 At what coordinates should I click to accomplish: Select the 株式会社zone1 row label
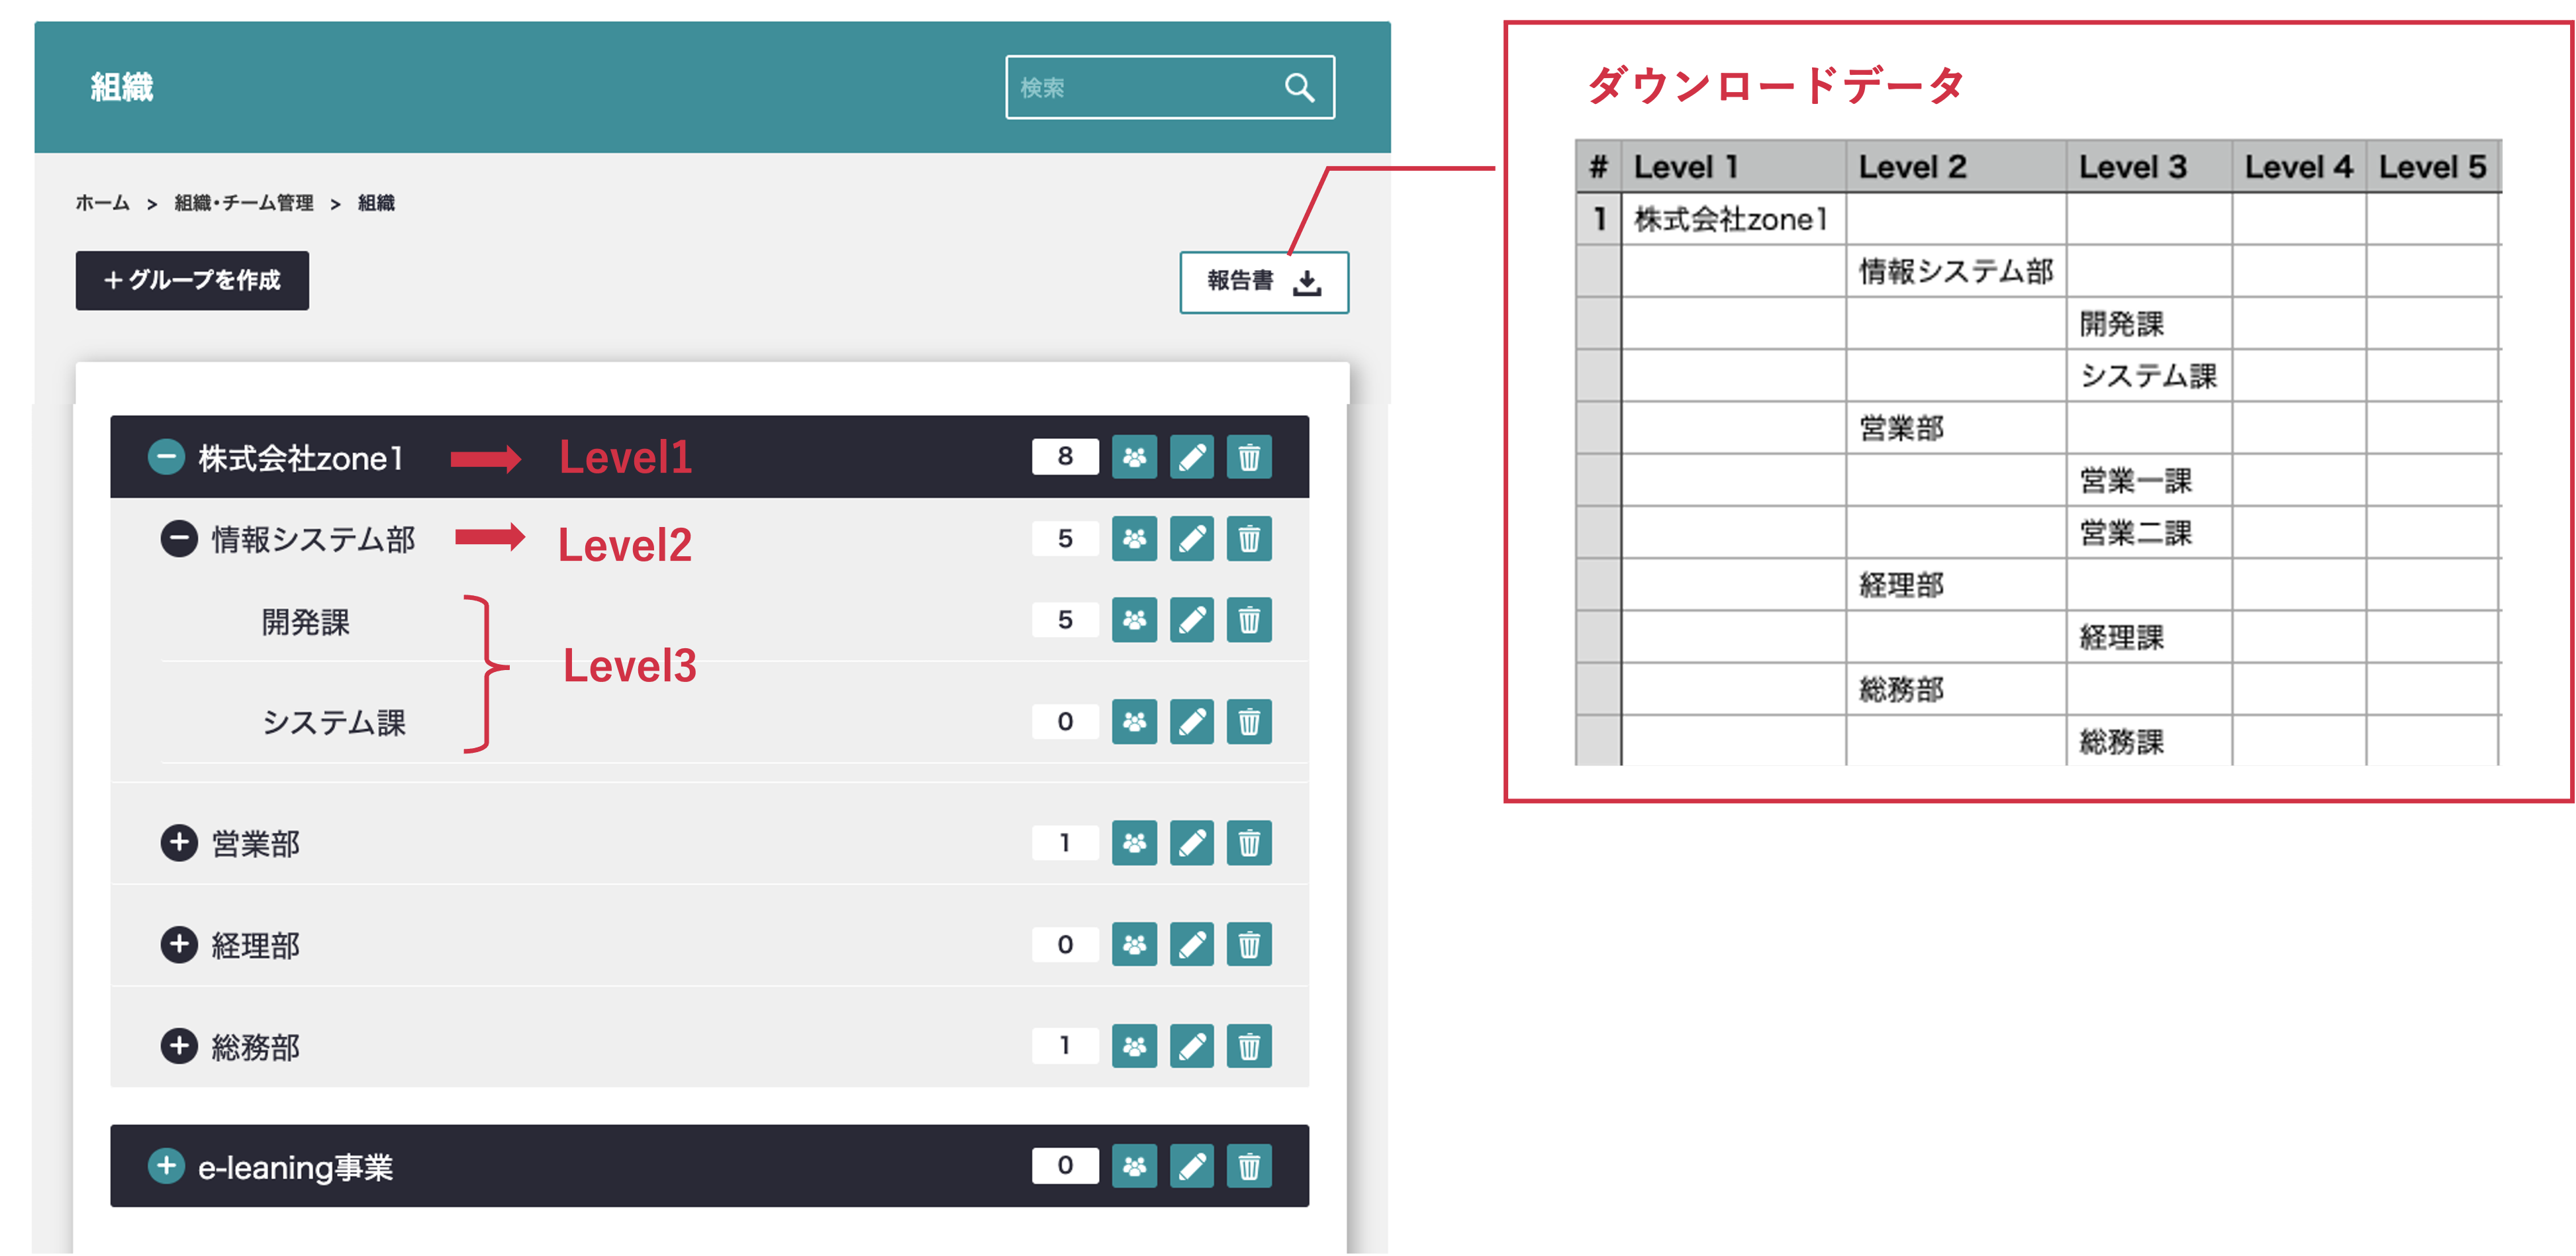pyautogui.click(x=301, y=458)
